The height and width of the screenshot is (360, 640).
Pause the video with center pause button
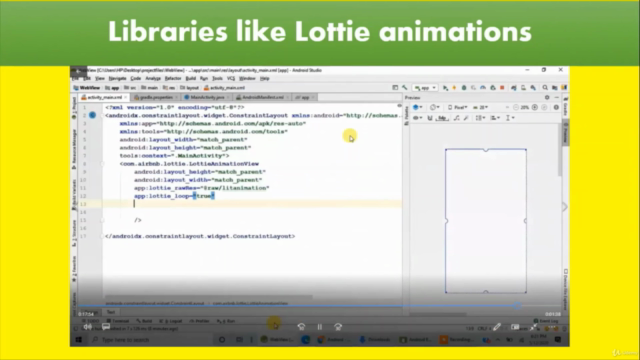[320, 327]
